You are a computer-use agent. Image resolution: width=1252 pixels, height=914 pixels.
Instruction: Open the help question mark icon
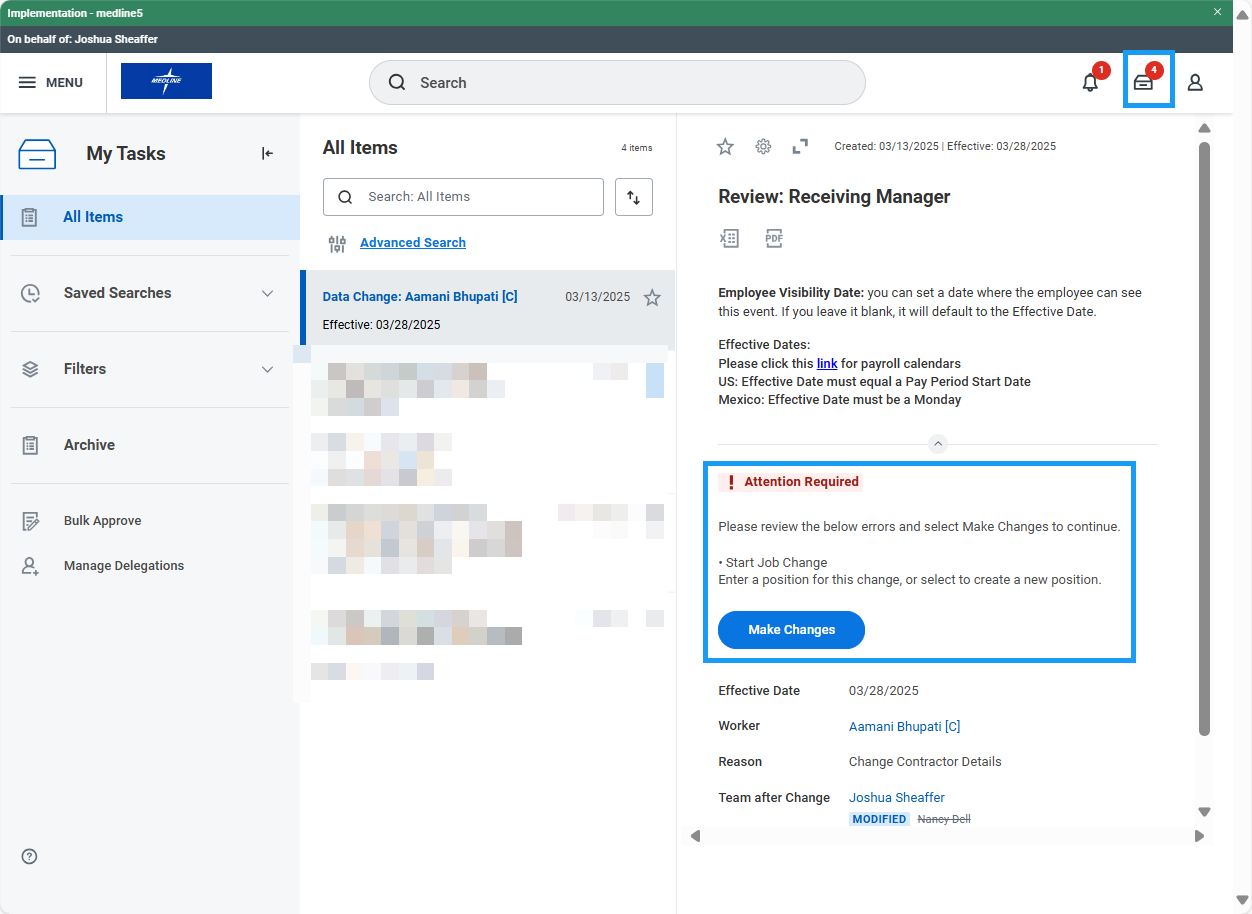29,856
